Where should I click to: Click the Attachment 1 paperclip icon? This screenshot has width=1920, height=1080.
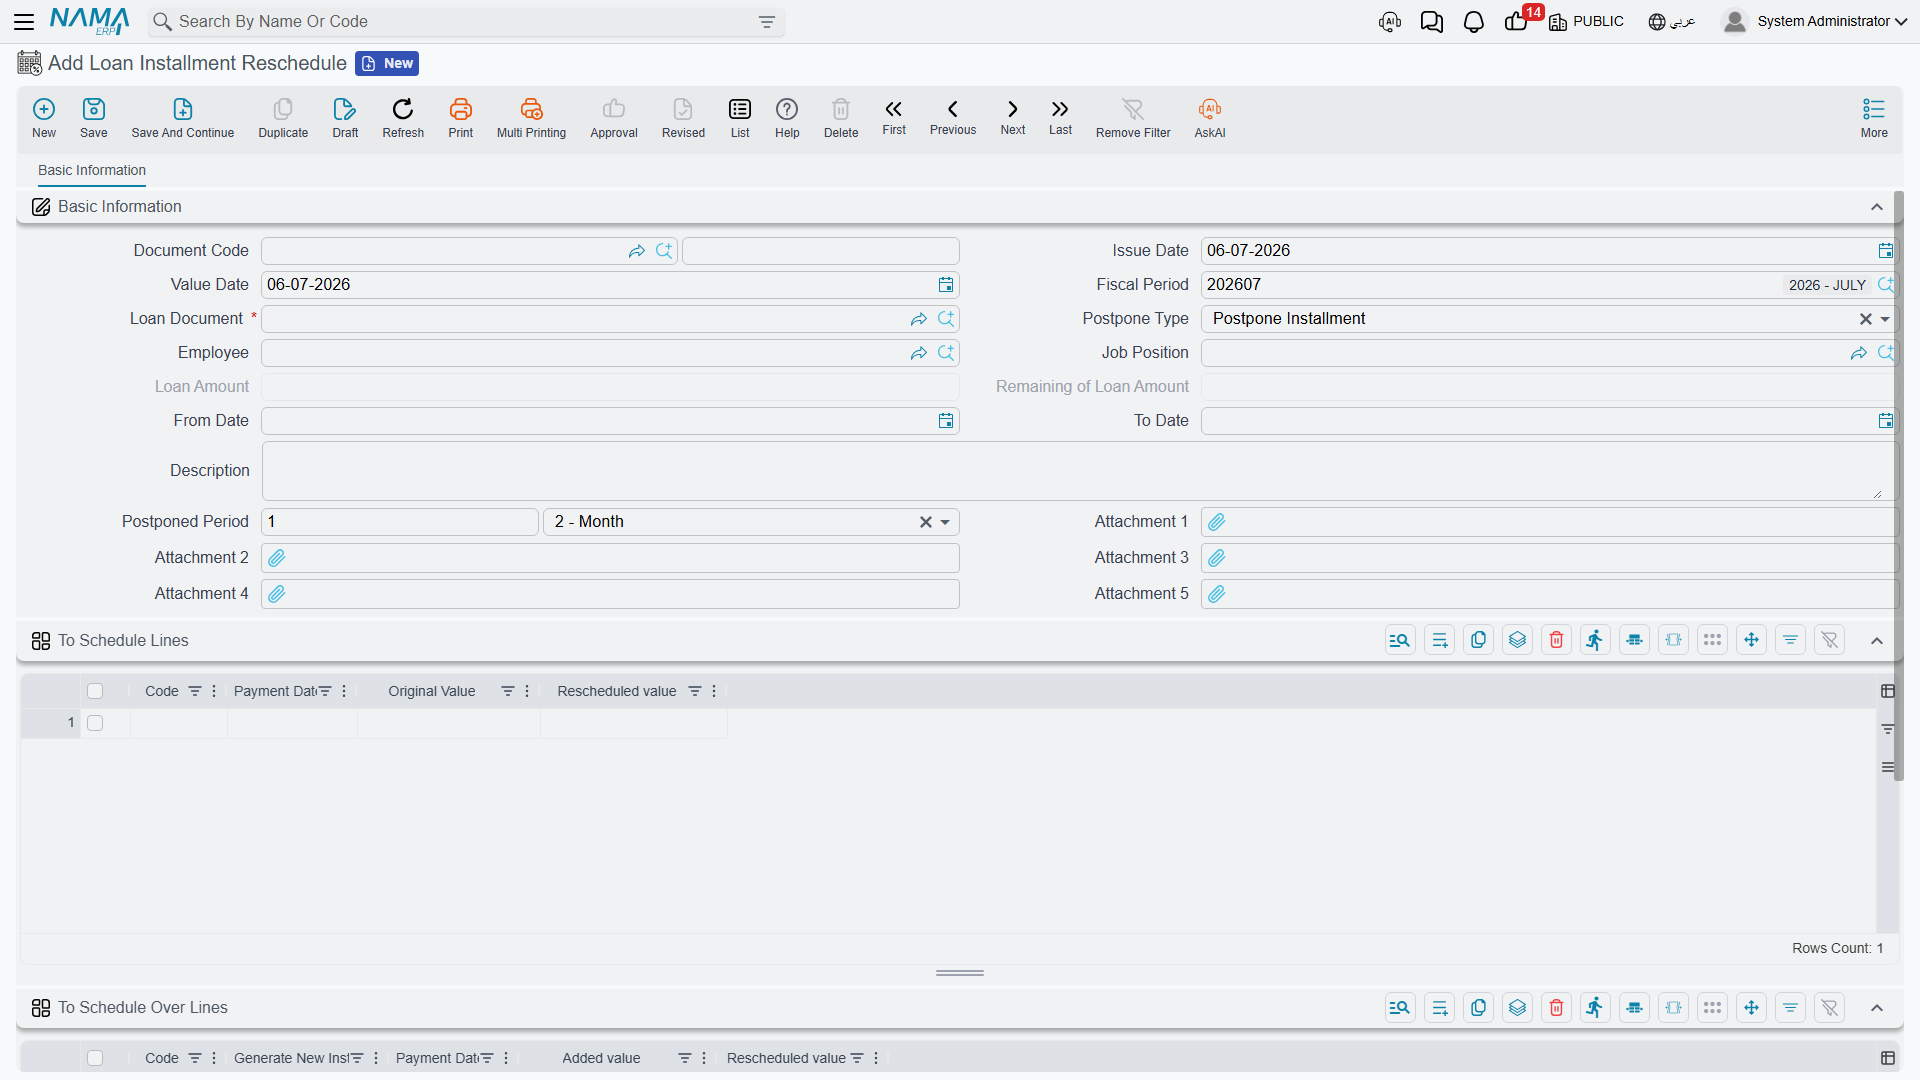(x=1216, y=522)
